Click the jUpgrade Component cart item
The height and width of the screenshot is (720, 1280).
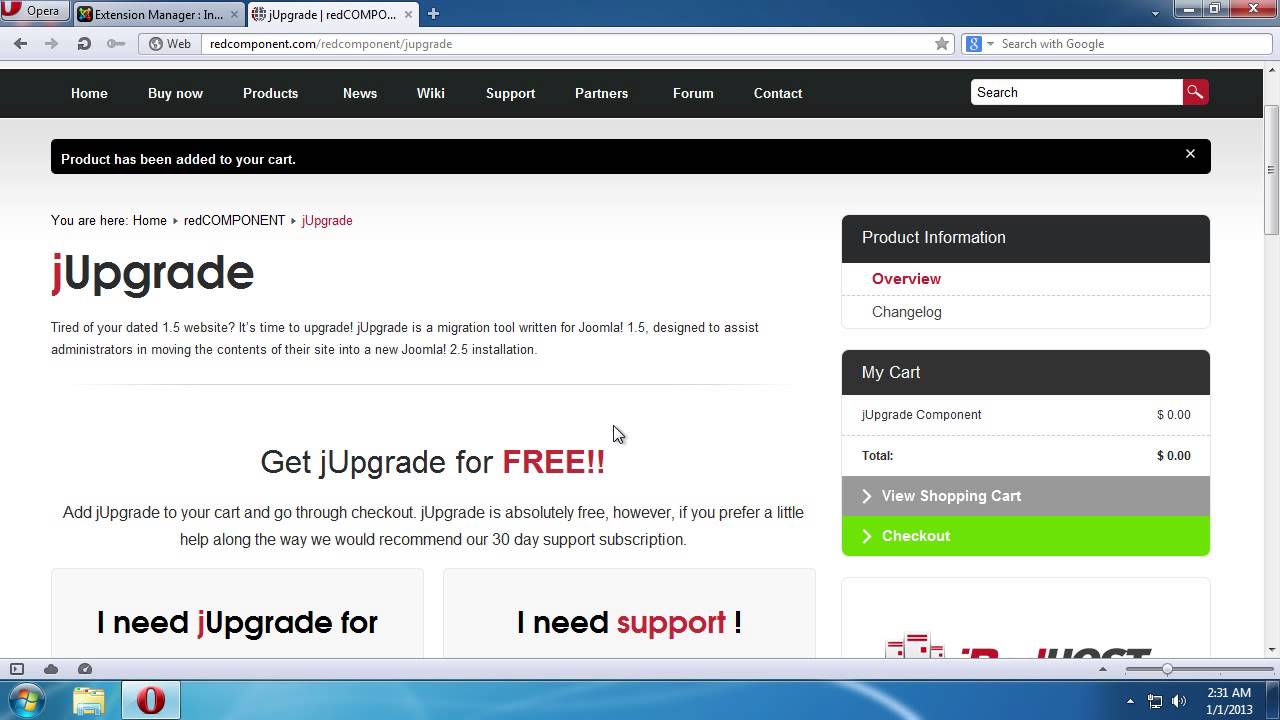tap(921, 415)
